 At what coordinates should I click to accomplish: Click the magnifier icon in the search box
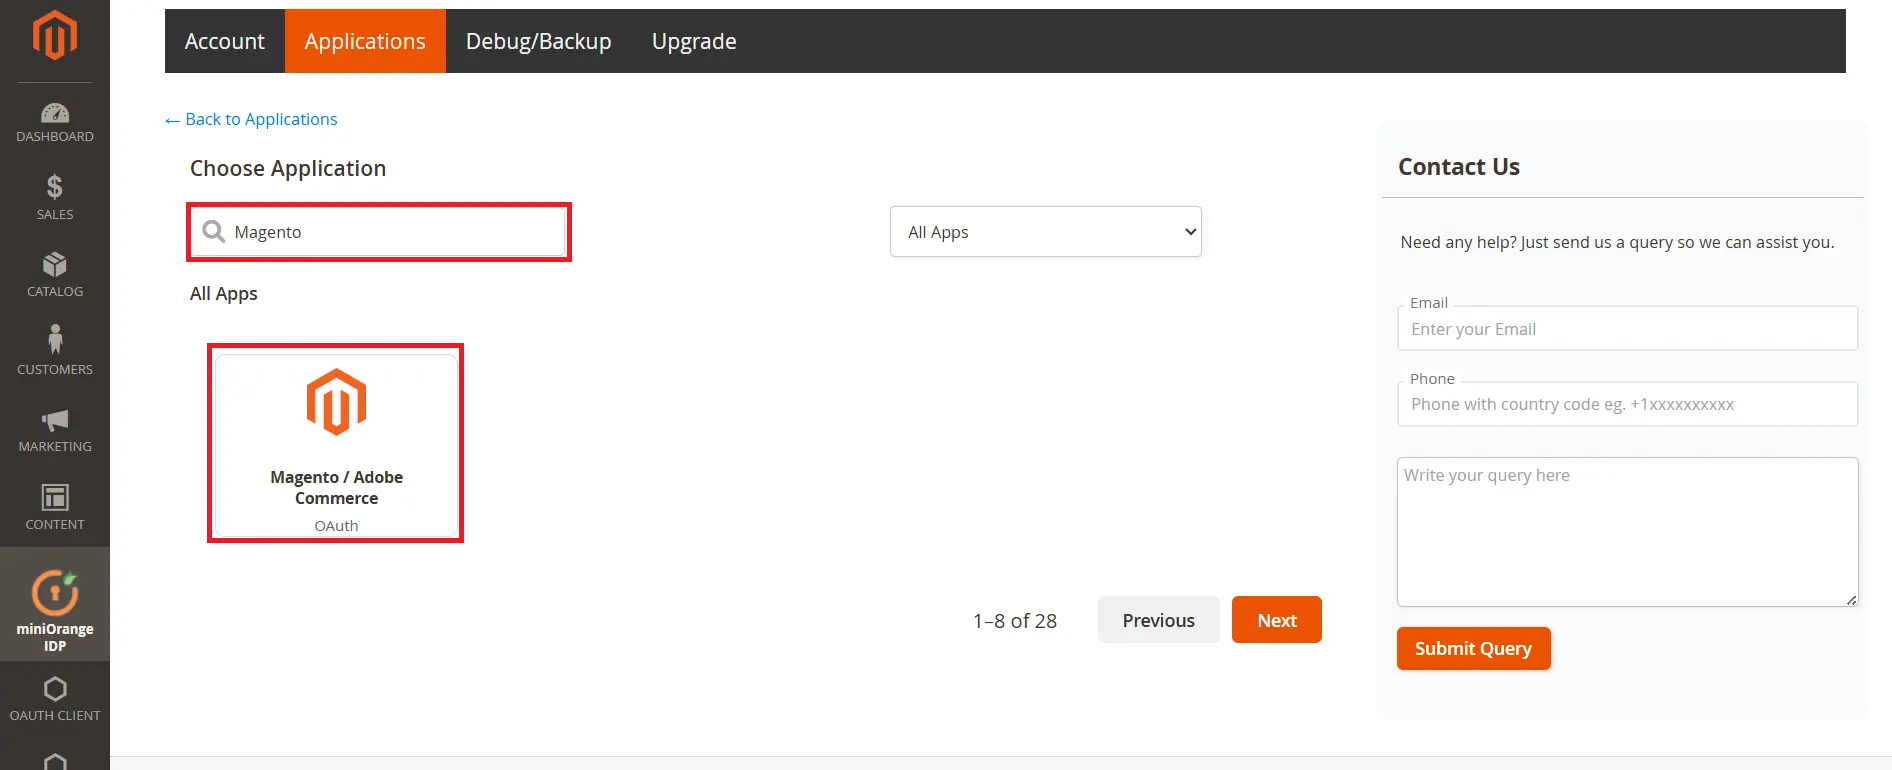tap(214, 232)
